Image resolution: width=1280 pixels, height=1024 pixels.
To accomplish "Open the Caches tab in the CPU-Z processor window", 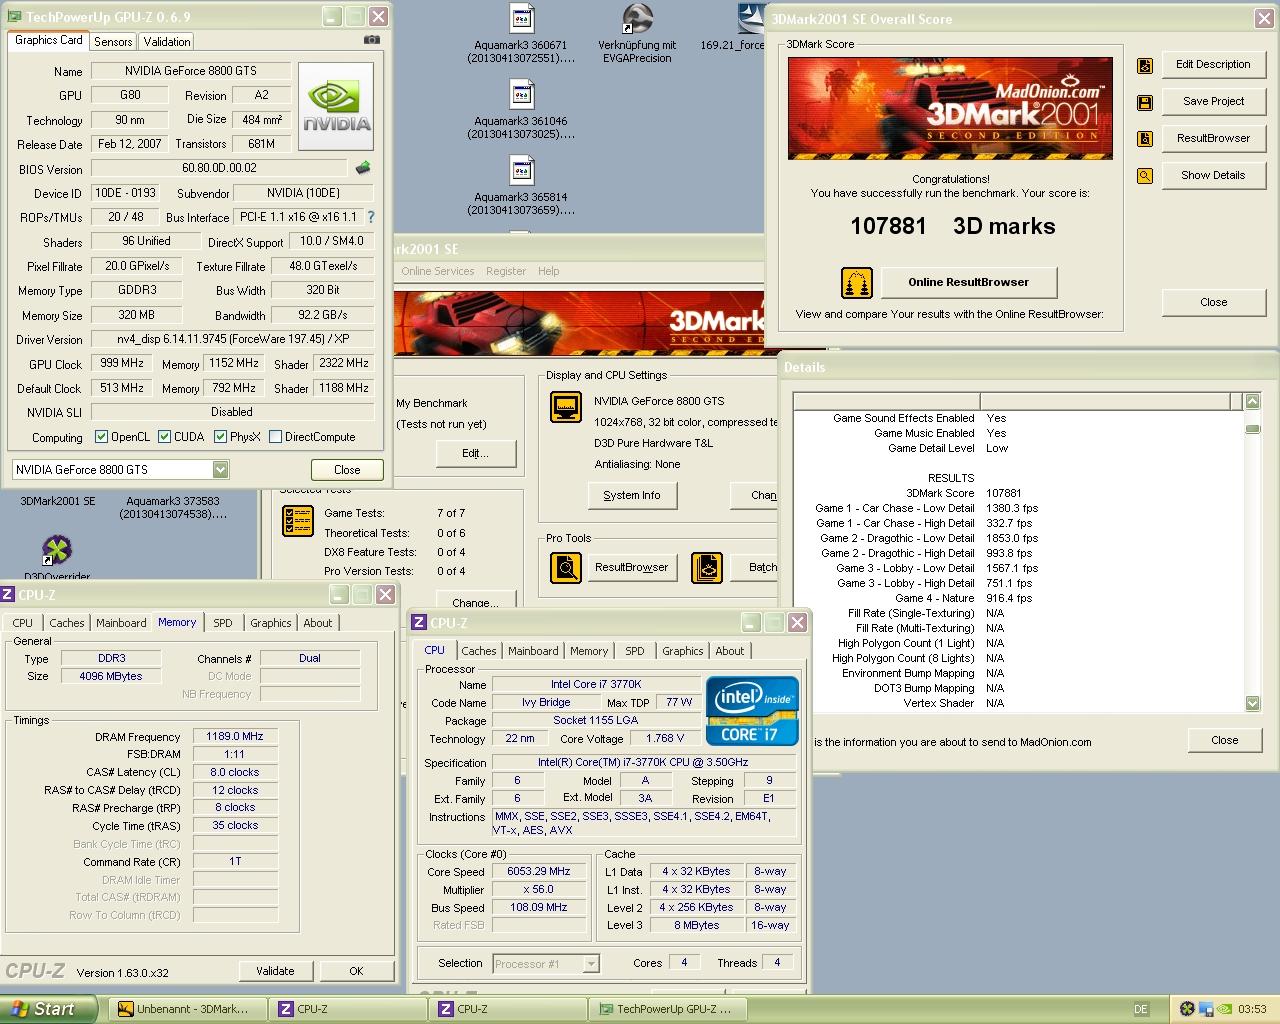I will tap(479, 651).
